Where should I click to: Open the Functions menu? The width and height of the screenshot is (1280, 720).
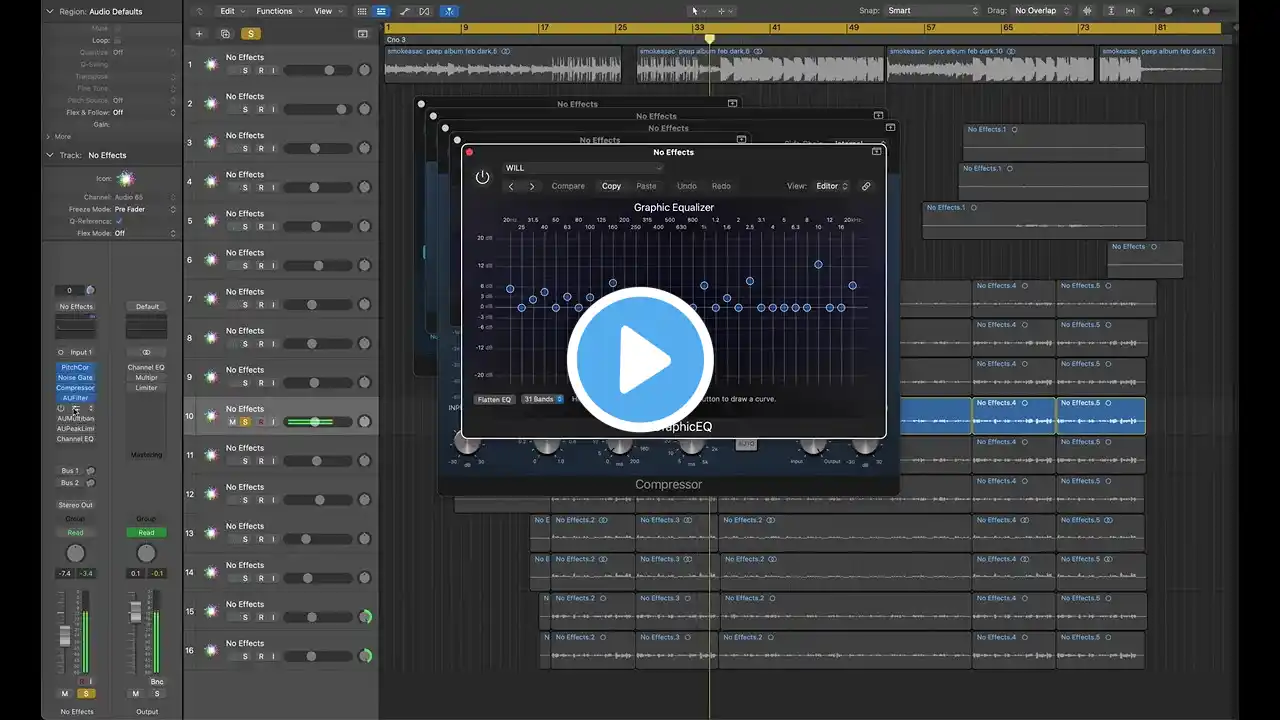279,11
